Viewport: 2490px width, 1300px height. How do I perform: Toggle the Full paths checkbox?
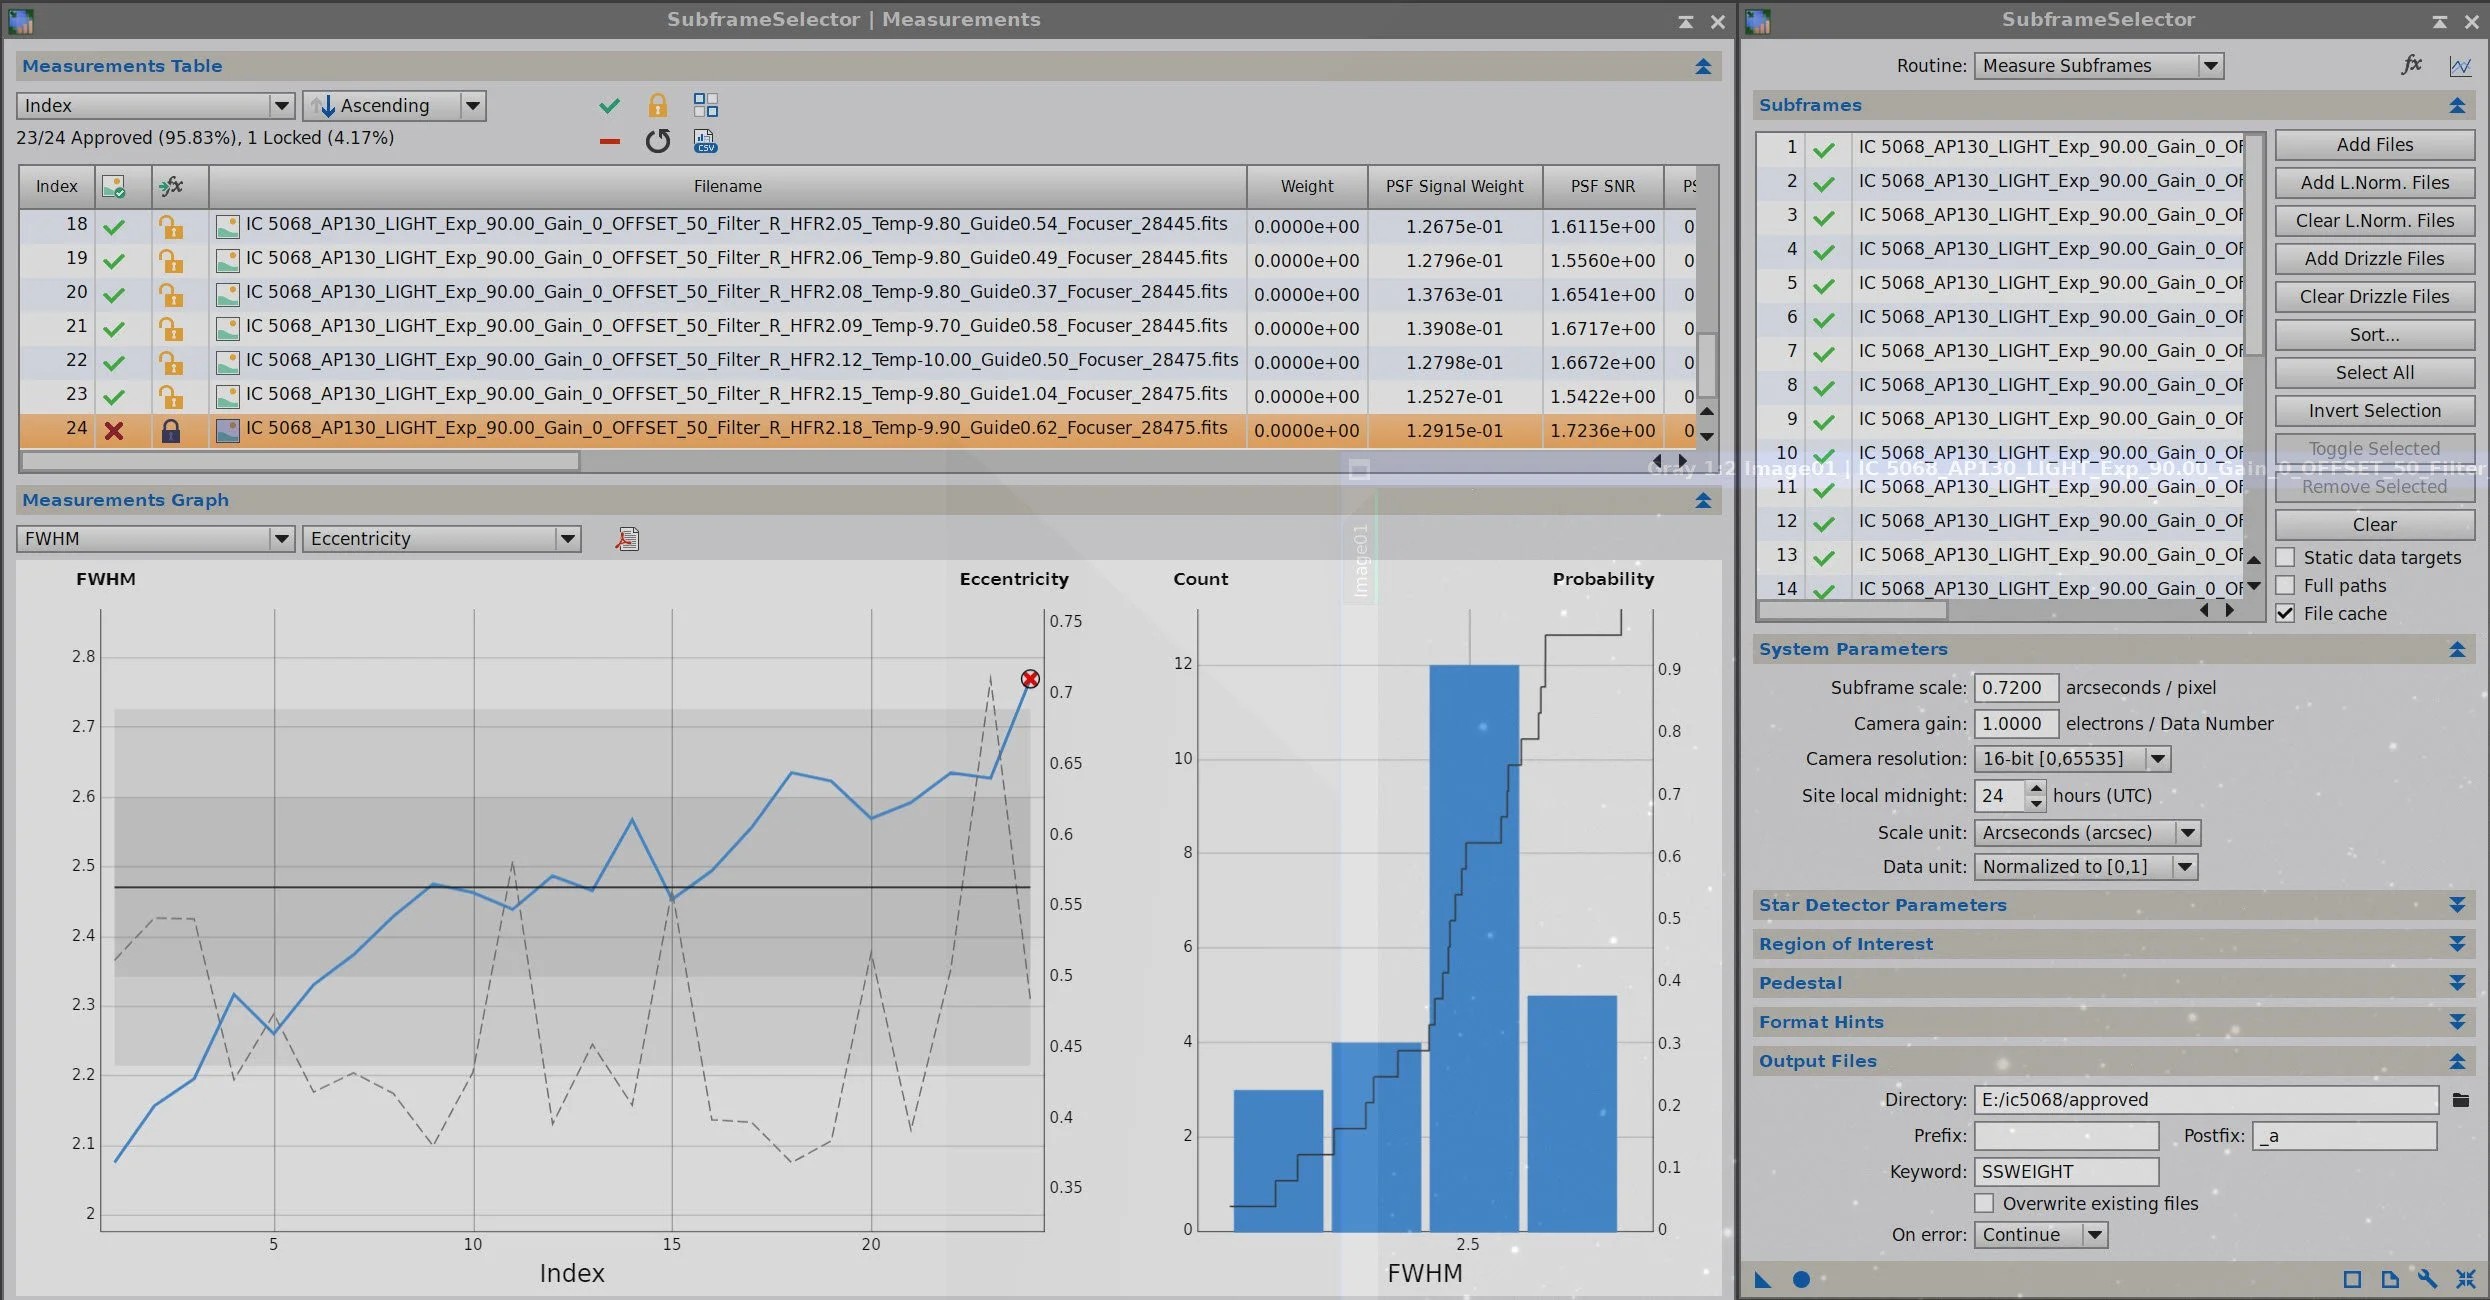pyautogui.click(x=2285, y=585)
